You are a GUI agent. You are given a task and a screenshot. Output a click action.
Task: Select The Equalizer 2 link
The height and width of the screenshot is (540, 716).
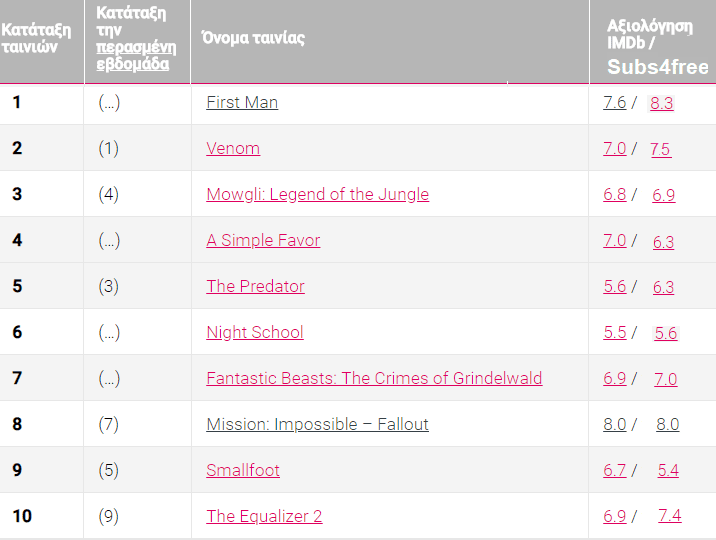264,516
